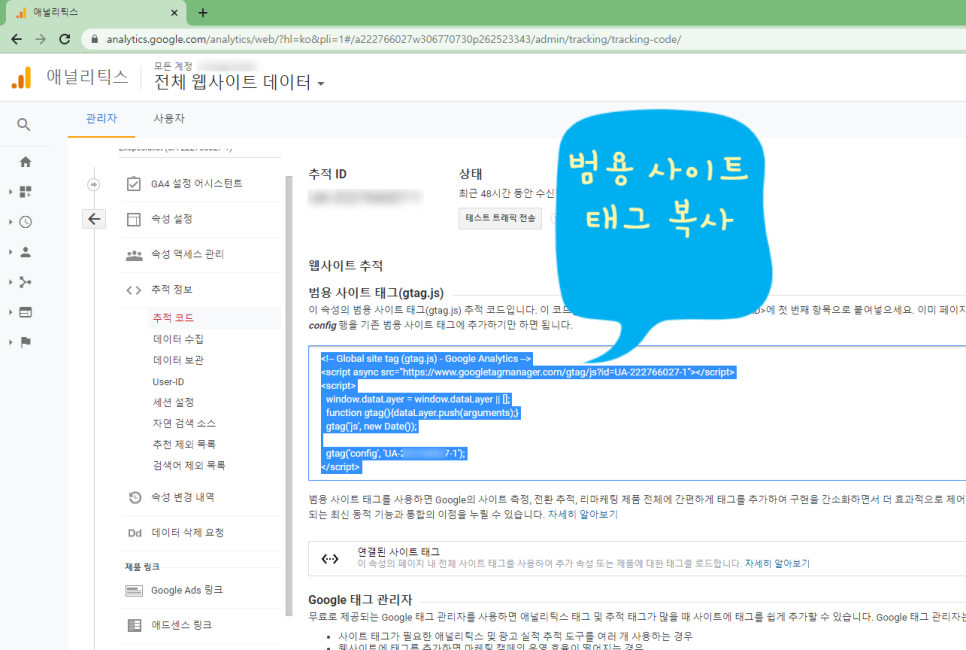
Task: Expand the acquisition sidebar section arrow
Action: coord(10,282)
